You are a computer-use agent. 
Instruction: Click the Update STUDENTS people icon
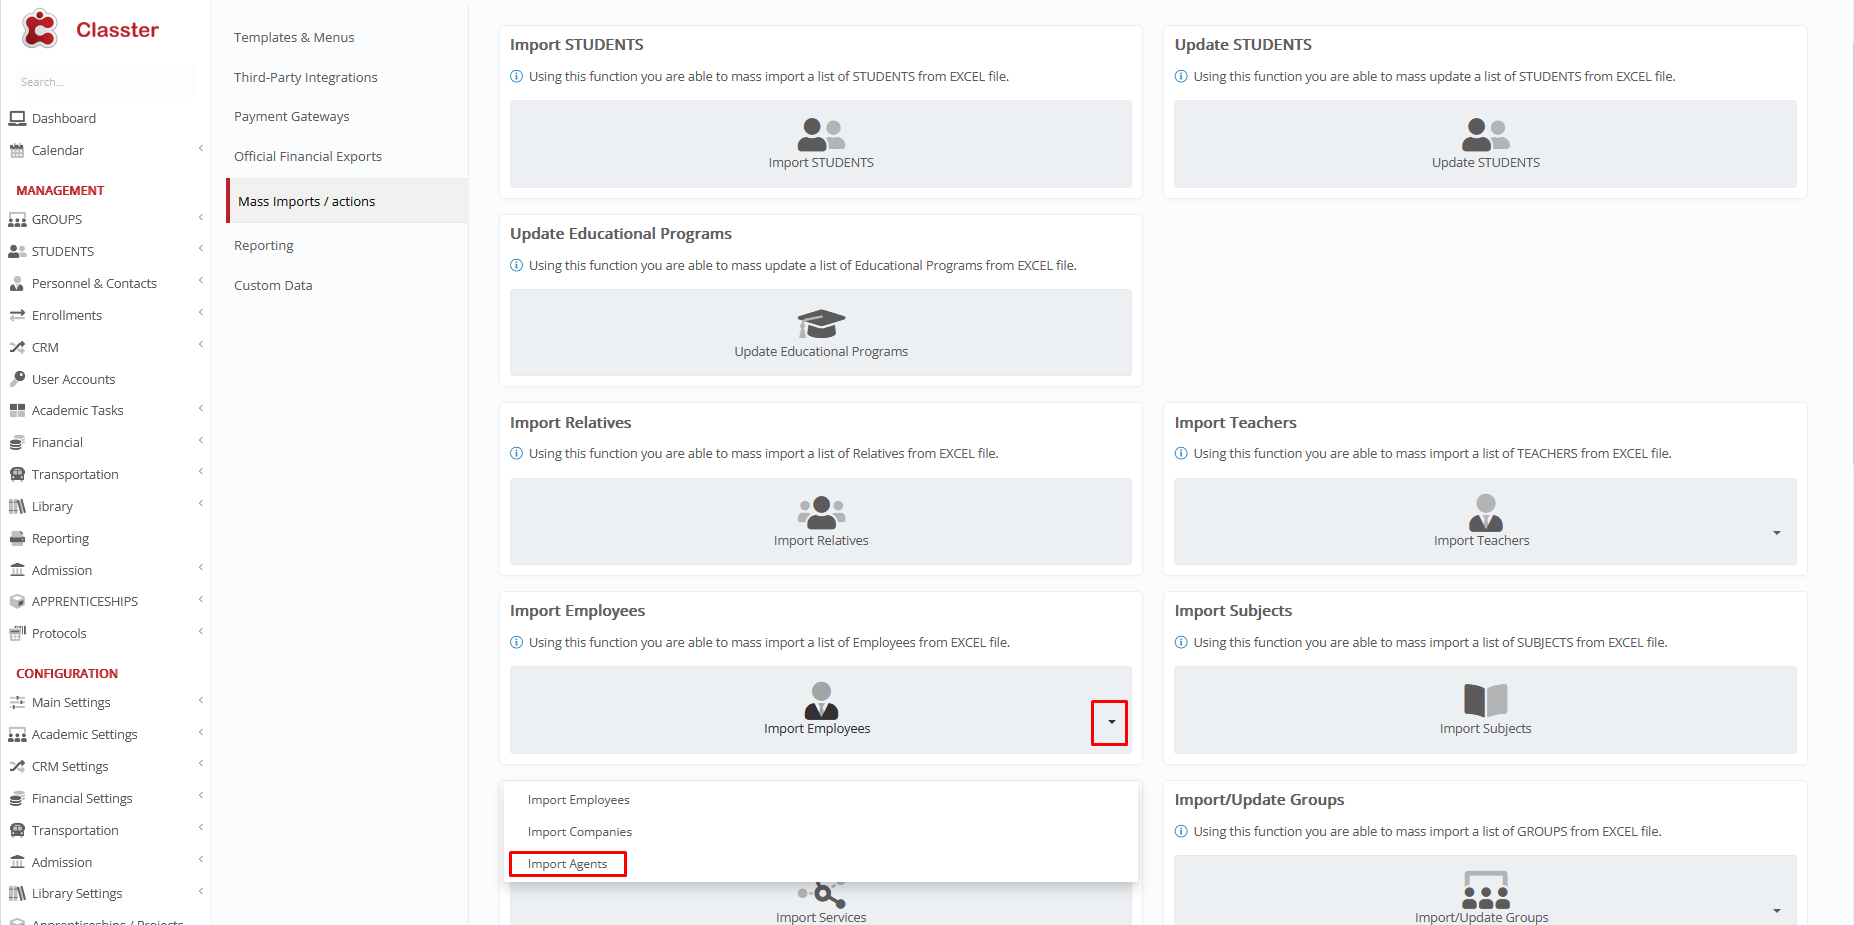[x=1485, y=134]
